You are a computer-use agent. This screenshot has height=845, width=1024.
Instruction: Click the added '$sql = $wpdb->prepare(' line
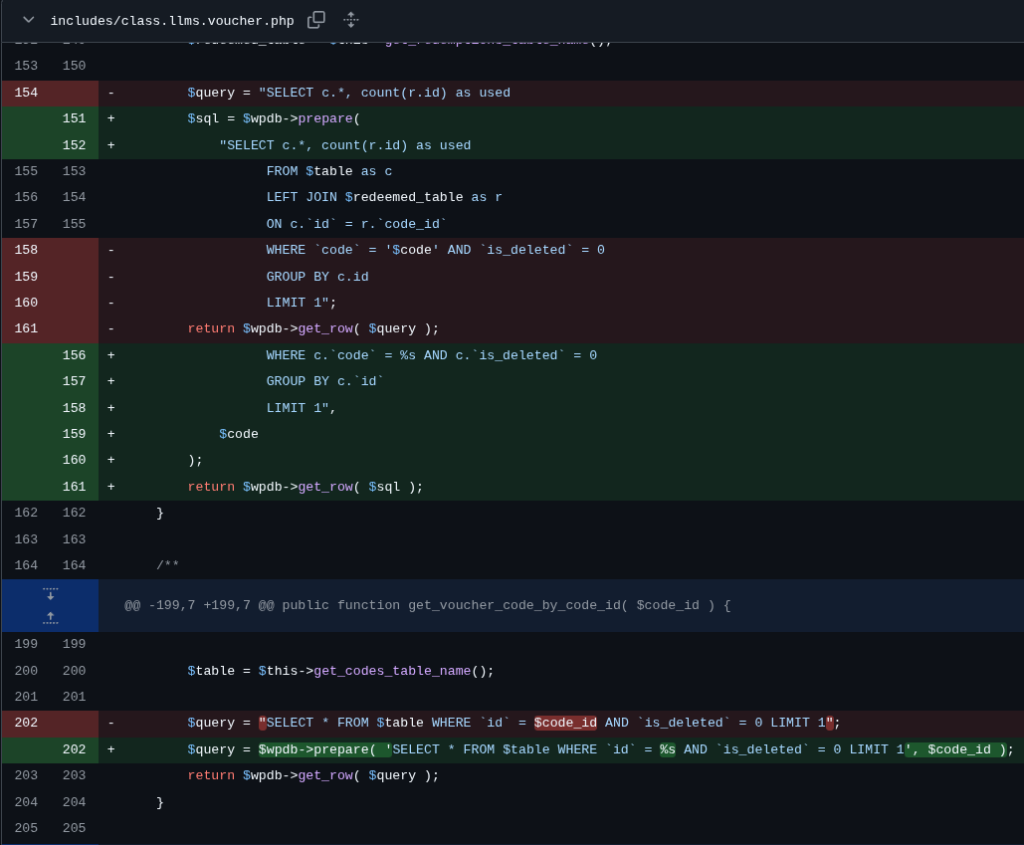pyautogui.click(x=273, y=119)
